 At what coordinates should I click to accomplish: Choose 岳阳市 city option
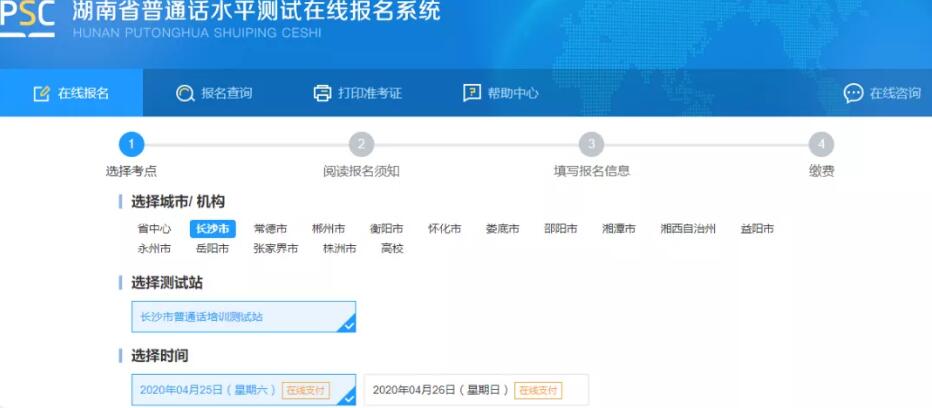[213, 249]
